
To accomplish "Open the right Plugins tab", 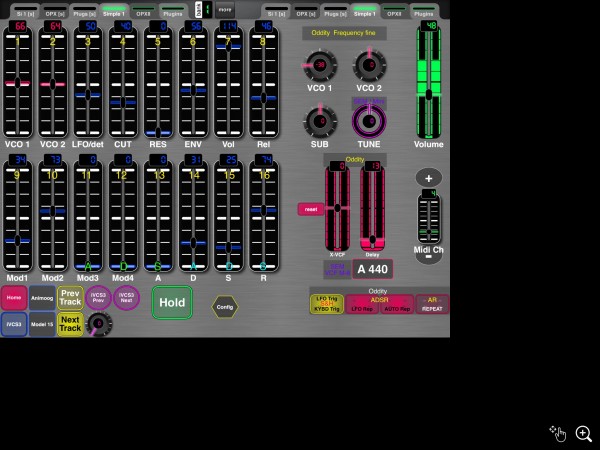I will point(424,11).
